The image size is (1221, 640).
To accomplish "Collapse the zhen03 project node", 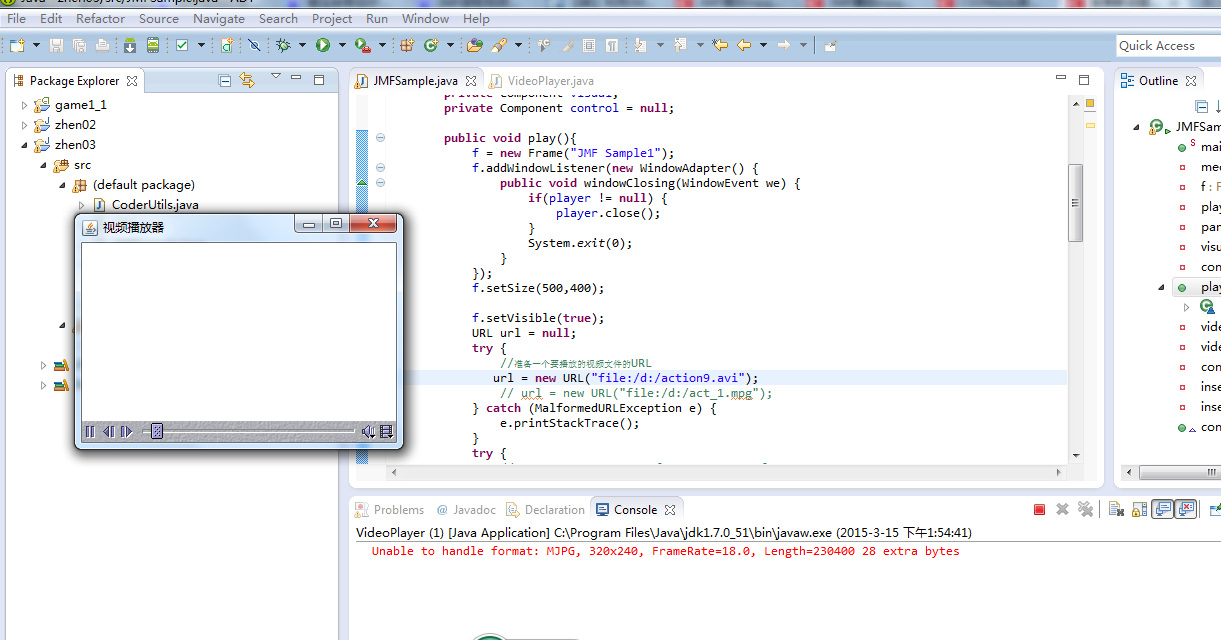I will pos(25,145).
